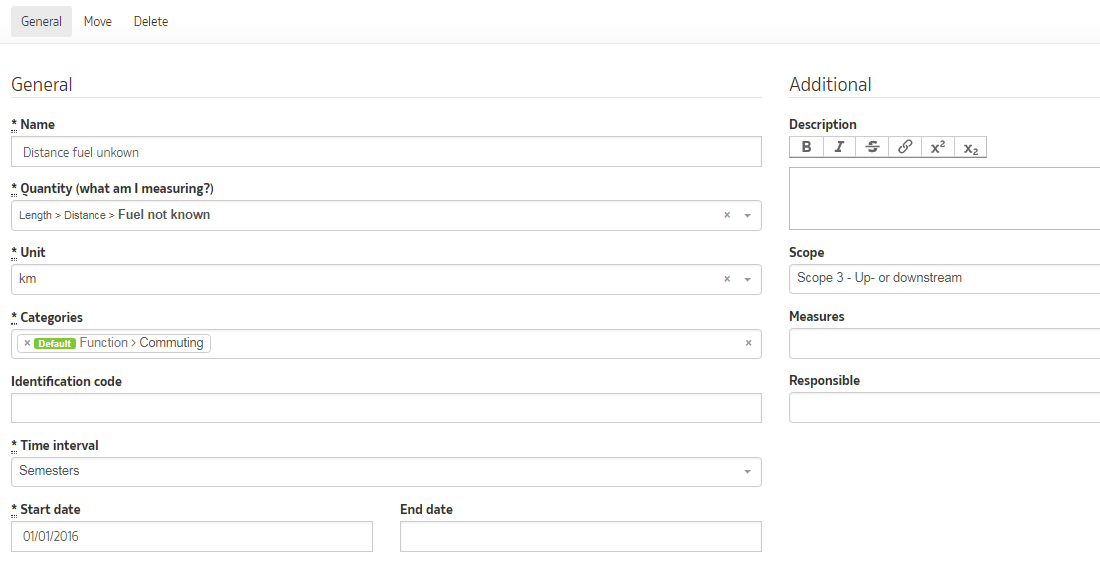Open the Delete tab
1100x572 pixels.
(x=151, y=22)
